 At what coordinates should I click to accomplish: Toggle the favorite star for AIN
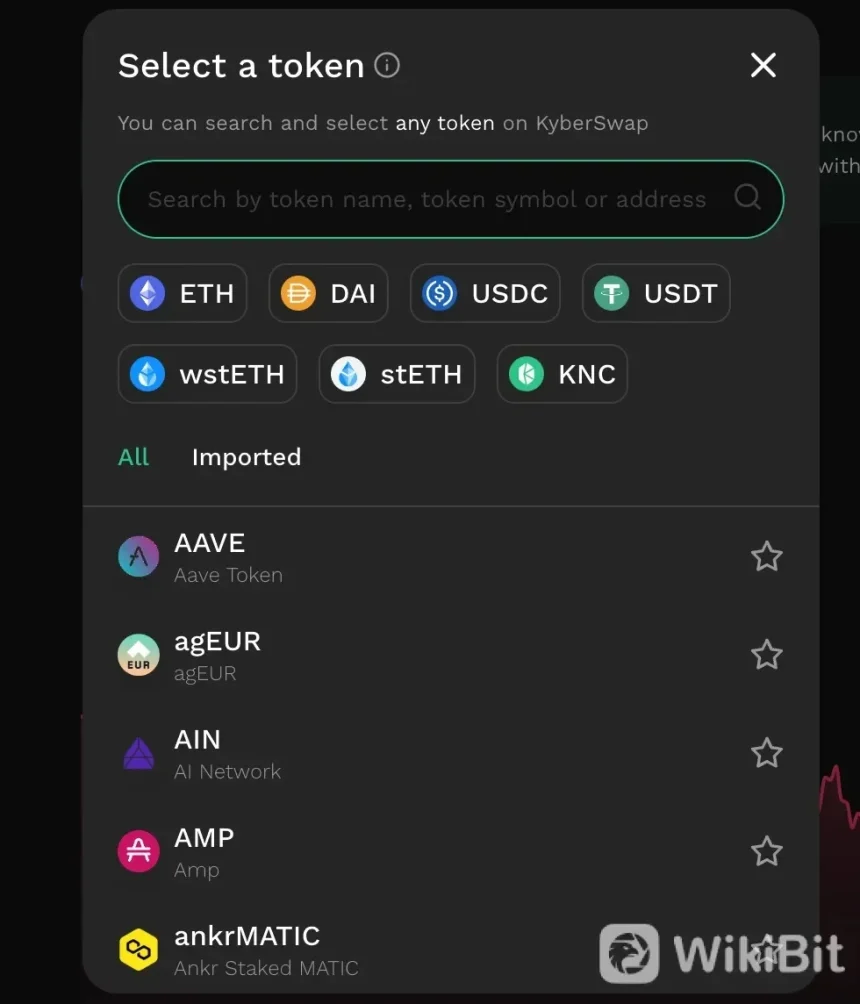(x=766, y=753)
